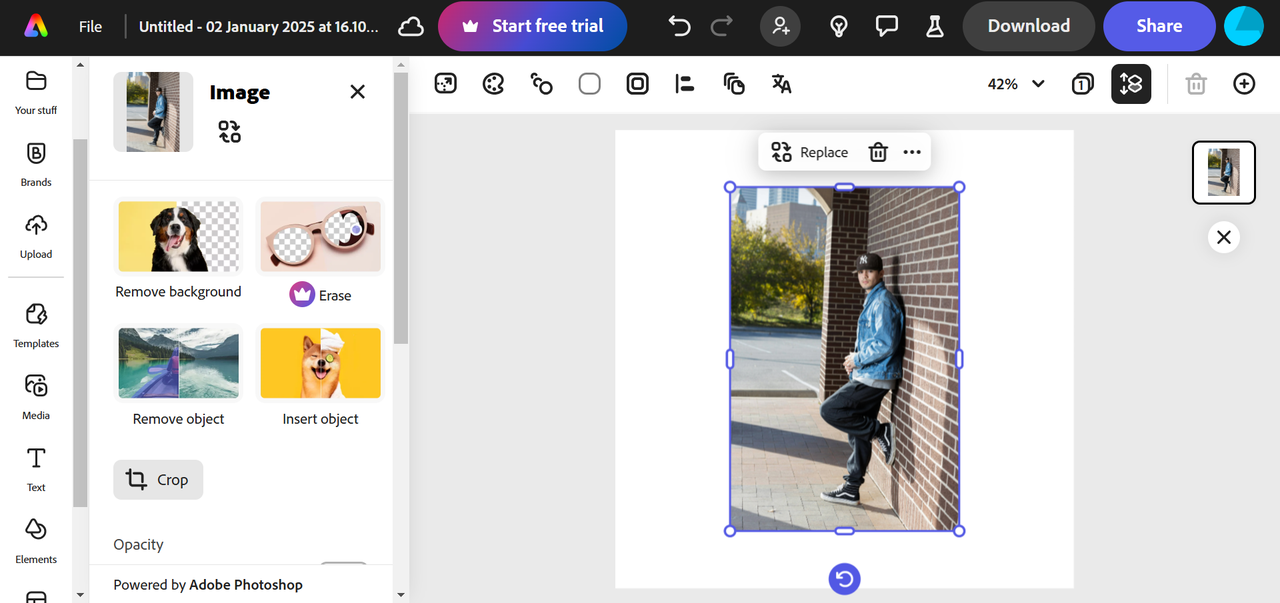This screenshot has width=1280, height=603.
Task: Open Your stuff in the sidebar
Action: pos(36,92)
